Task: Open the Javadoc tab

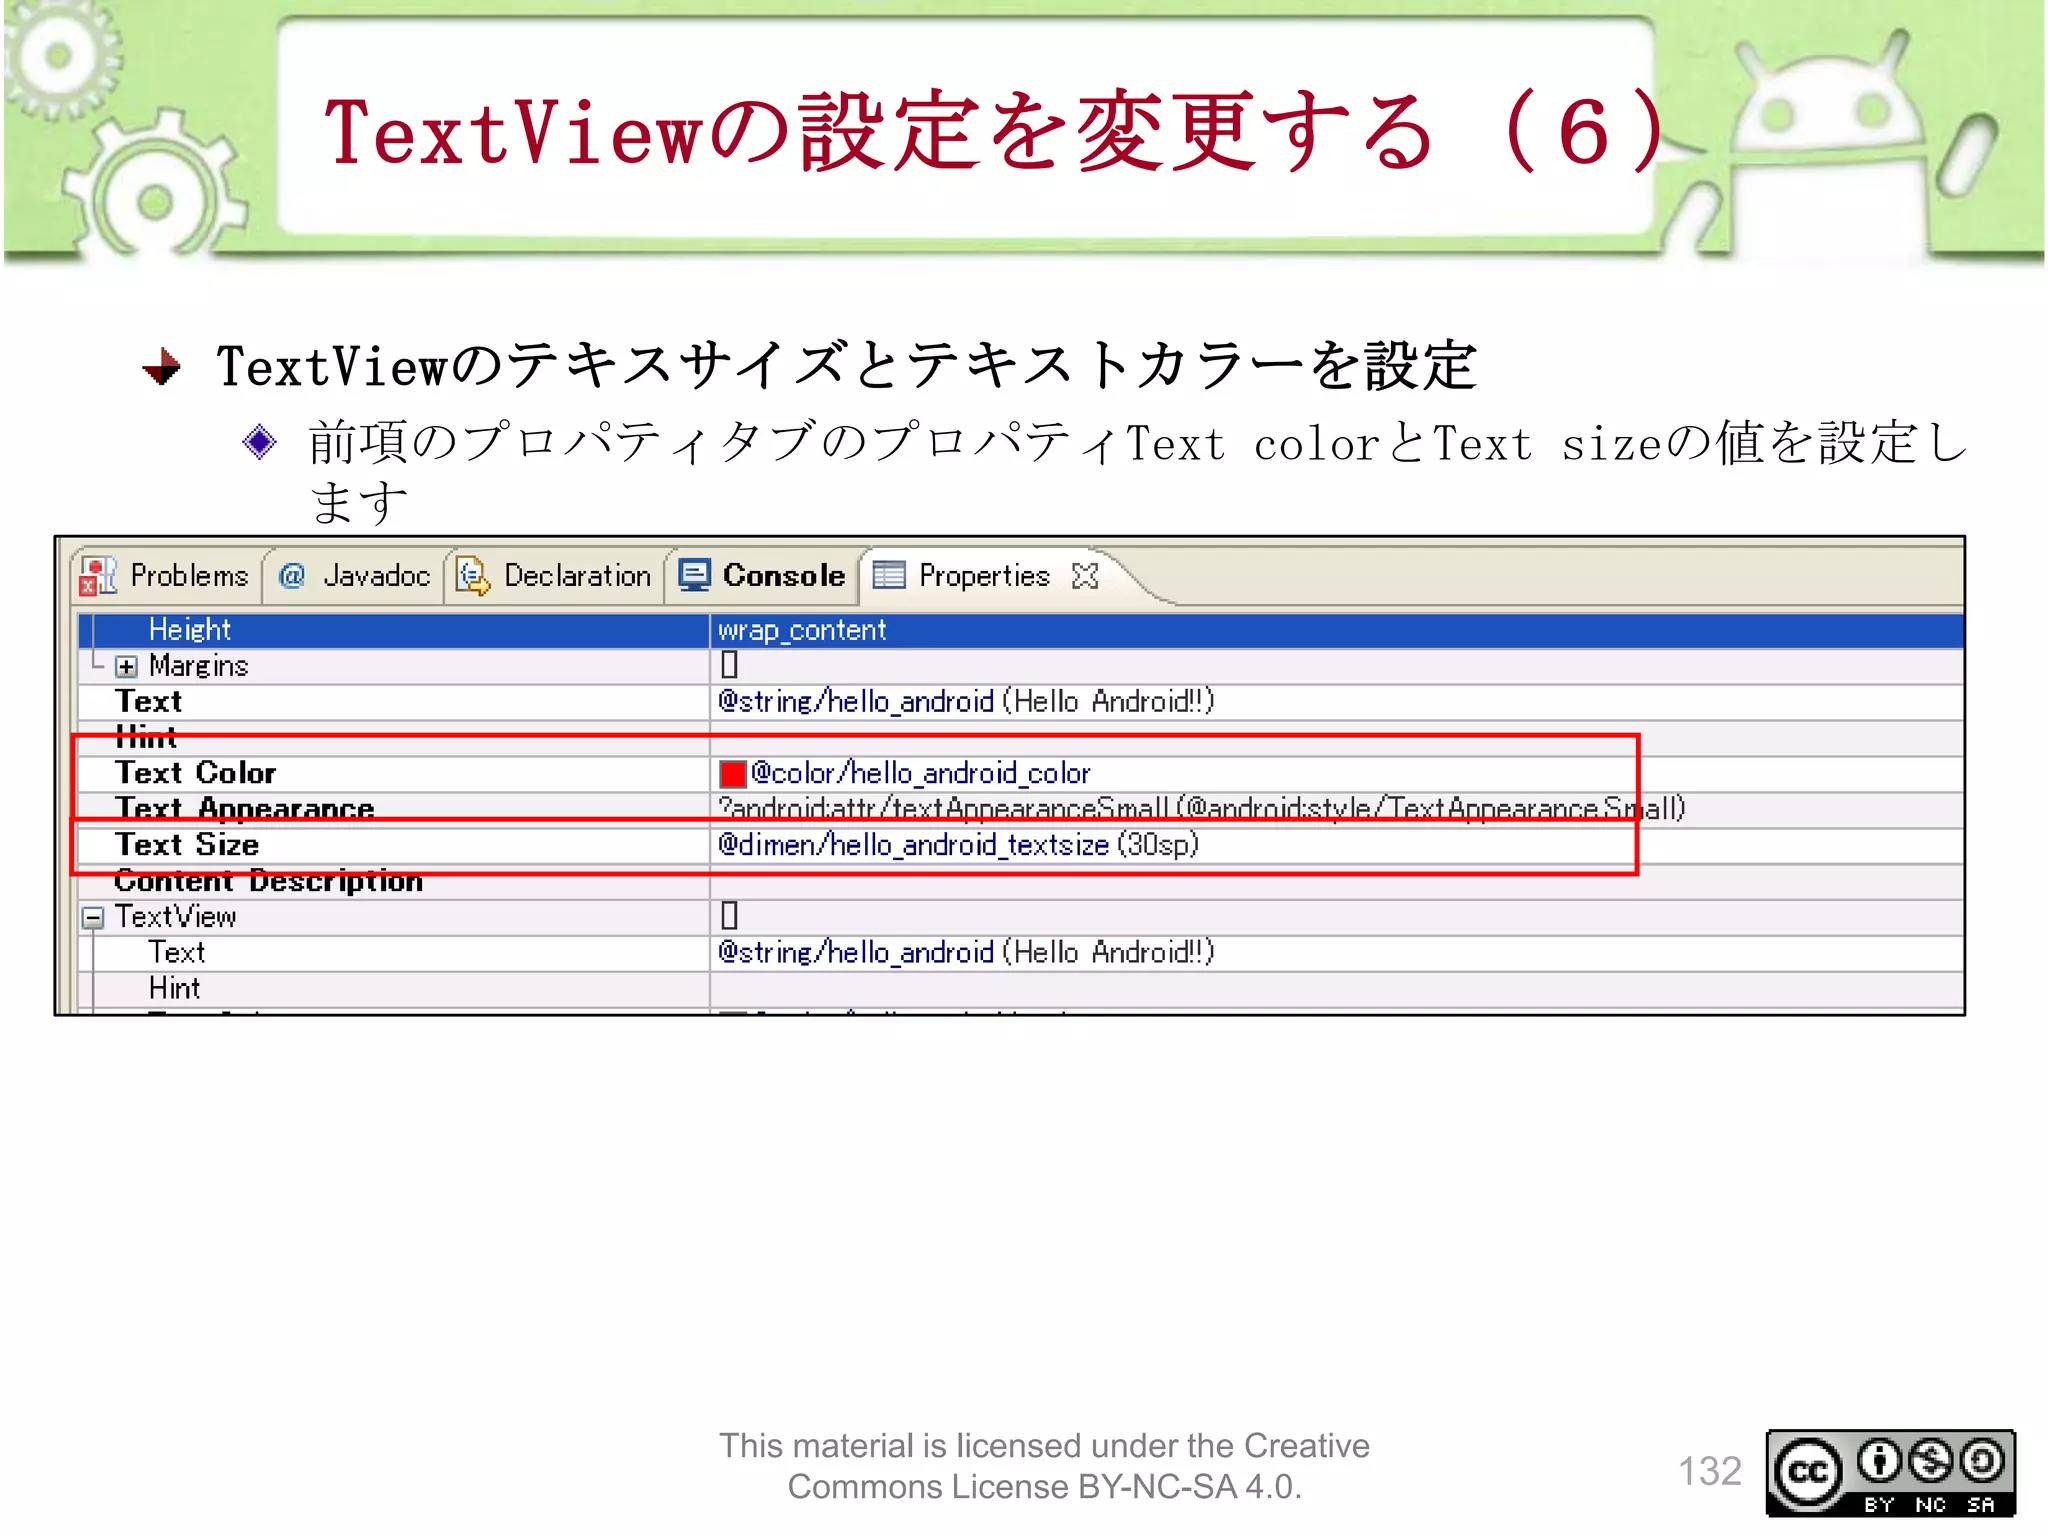Action: [354, 576]
